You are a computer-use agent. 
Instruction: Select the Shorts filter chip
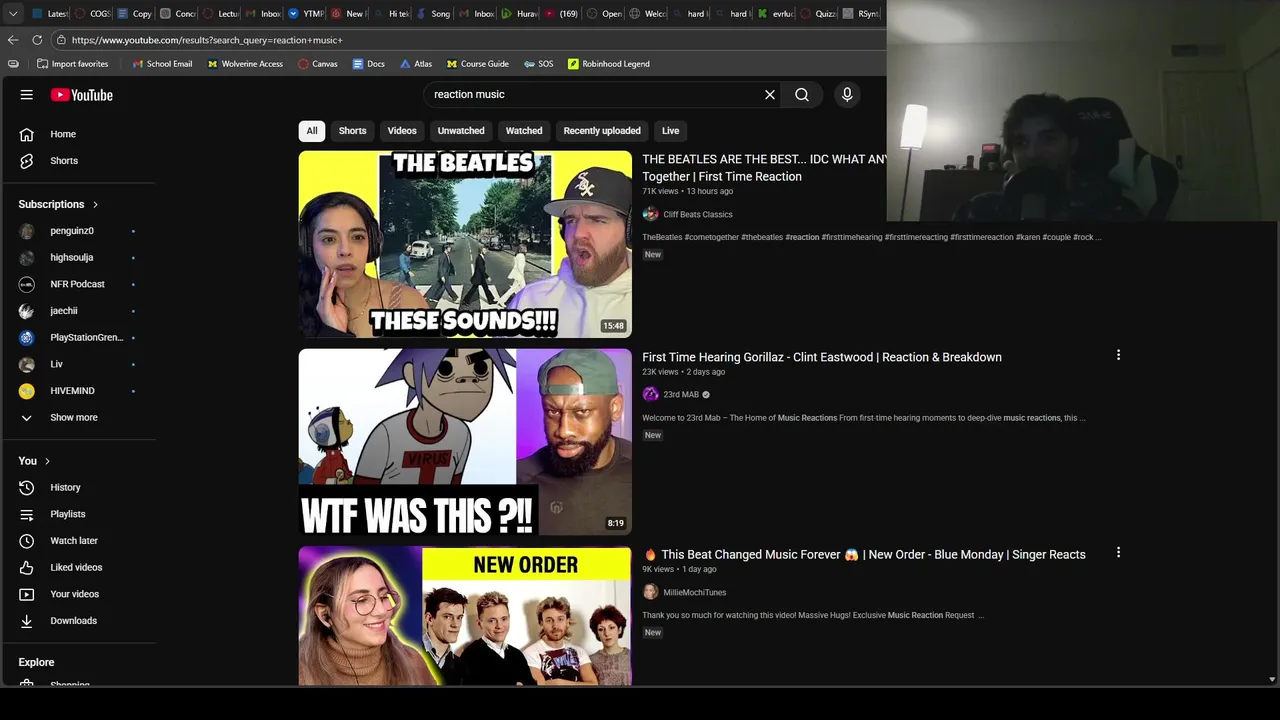click(x=352, y=131)
